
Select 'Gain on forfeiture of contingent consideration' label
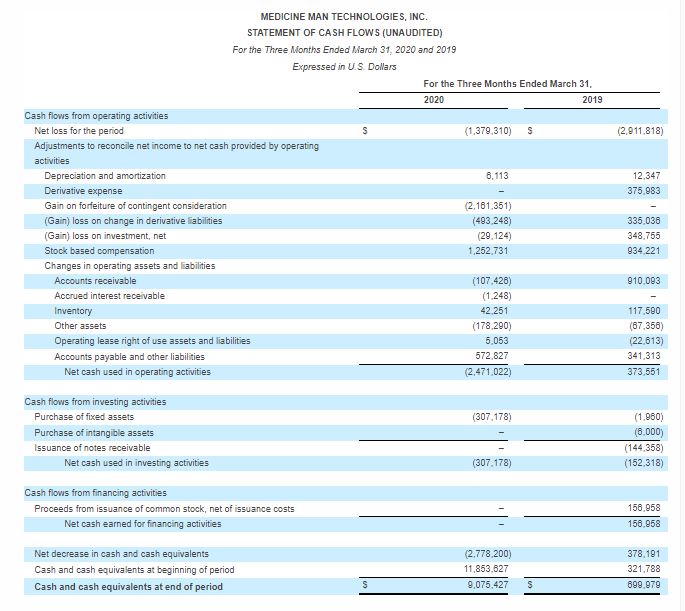pyautogui.click(x=135, y=206)
